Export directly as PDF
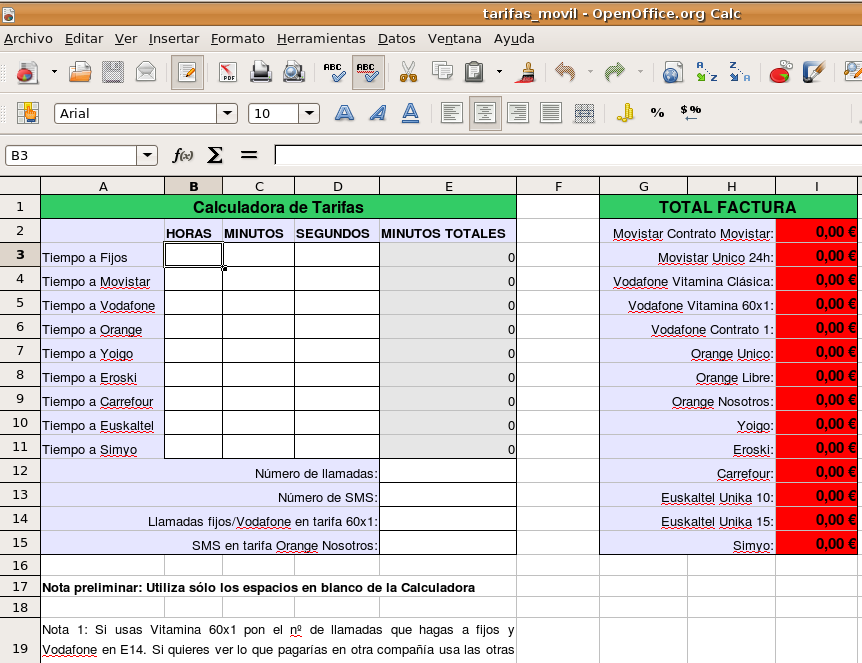Image resolution: width=862 pixels, height=663 pixels. pos(228,72)
